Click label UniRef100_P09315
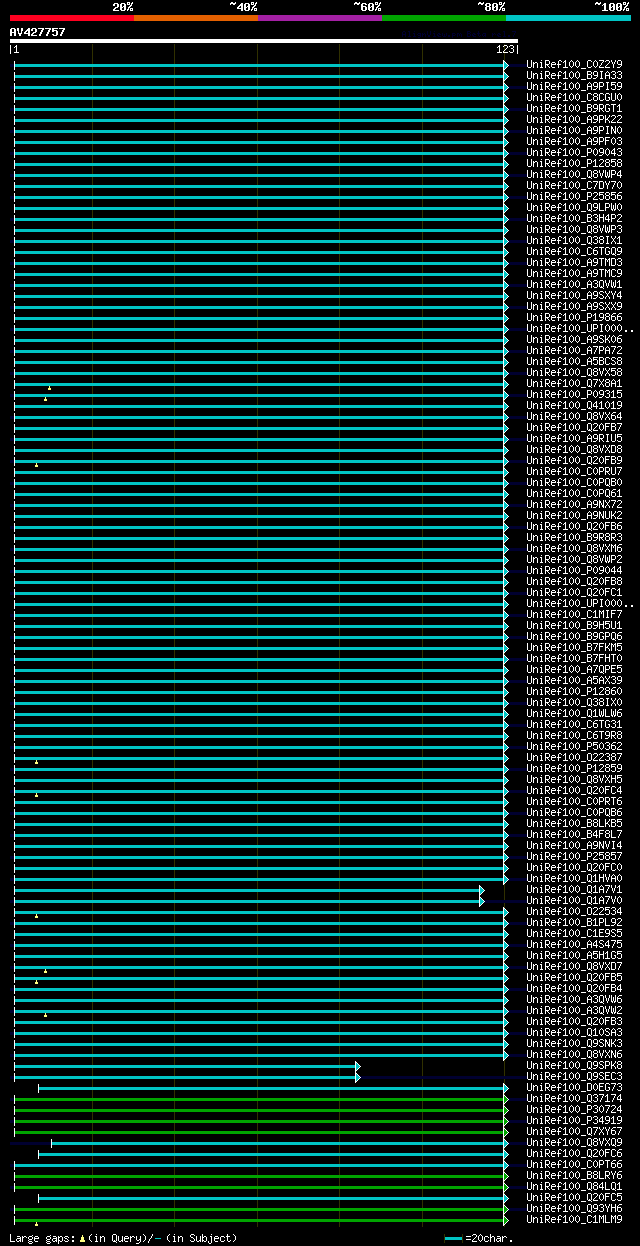Viewport: 640px width, 1246px height. (574, 394)
